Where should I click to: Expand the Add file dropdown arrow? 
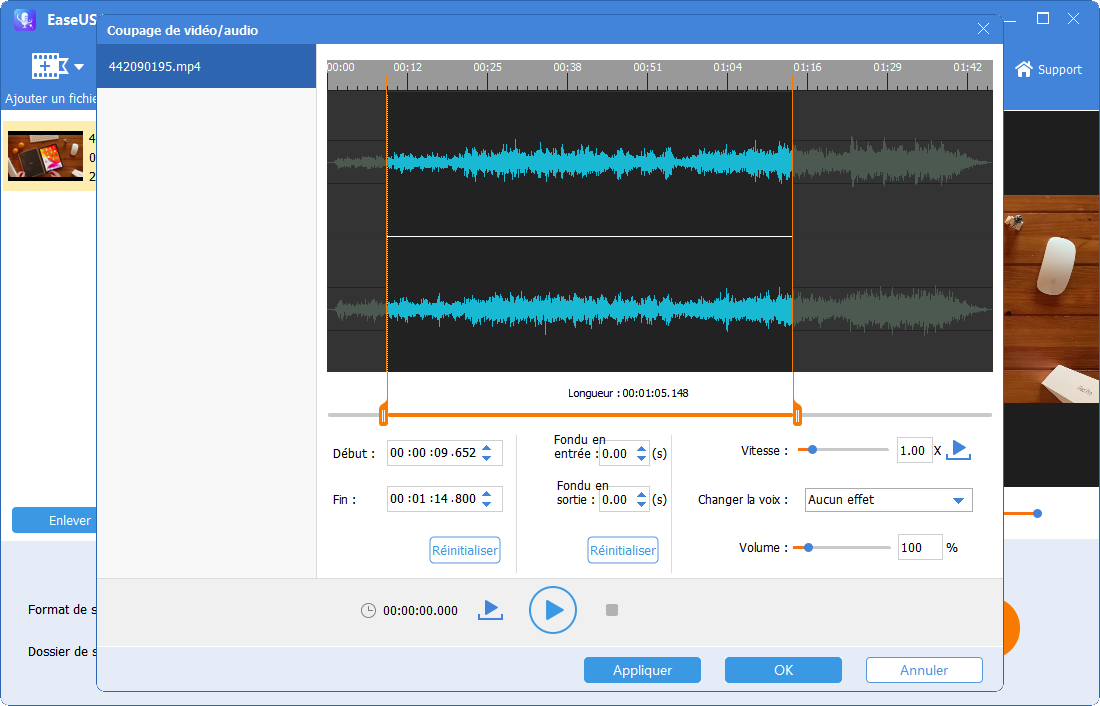click(79, 67)
